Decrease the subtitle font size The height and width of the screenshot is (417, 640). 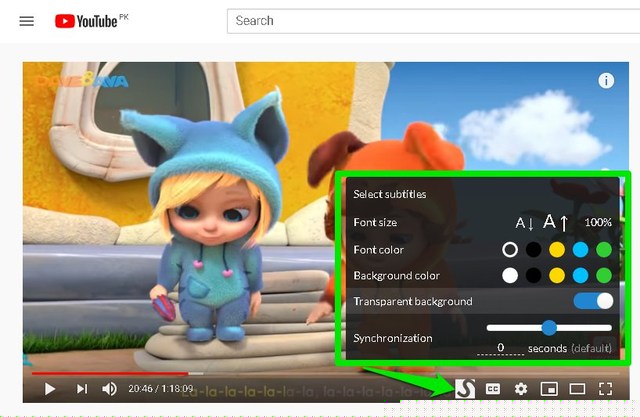click(524, 223)
